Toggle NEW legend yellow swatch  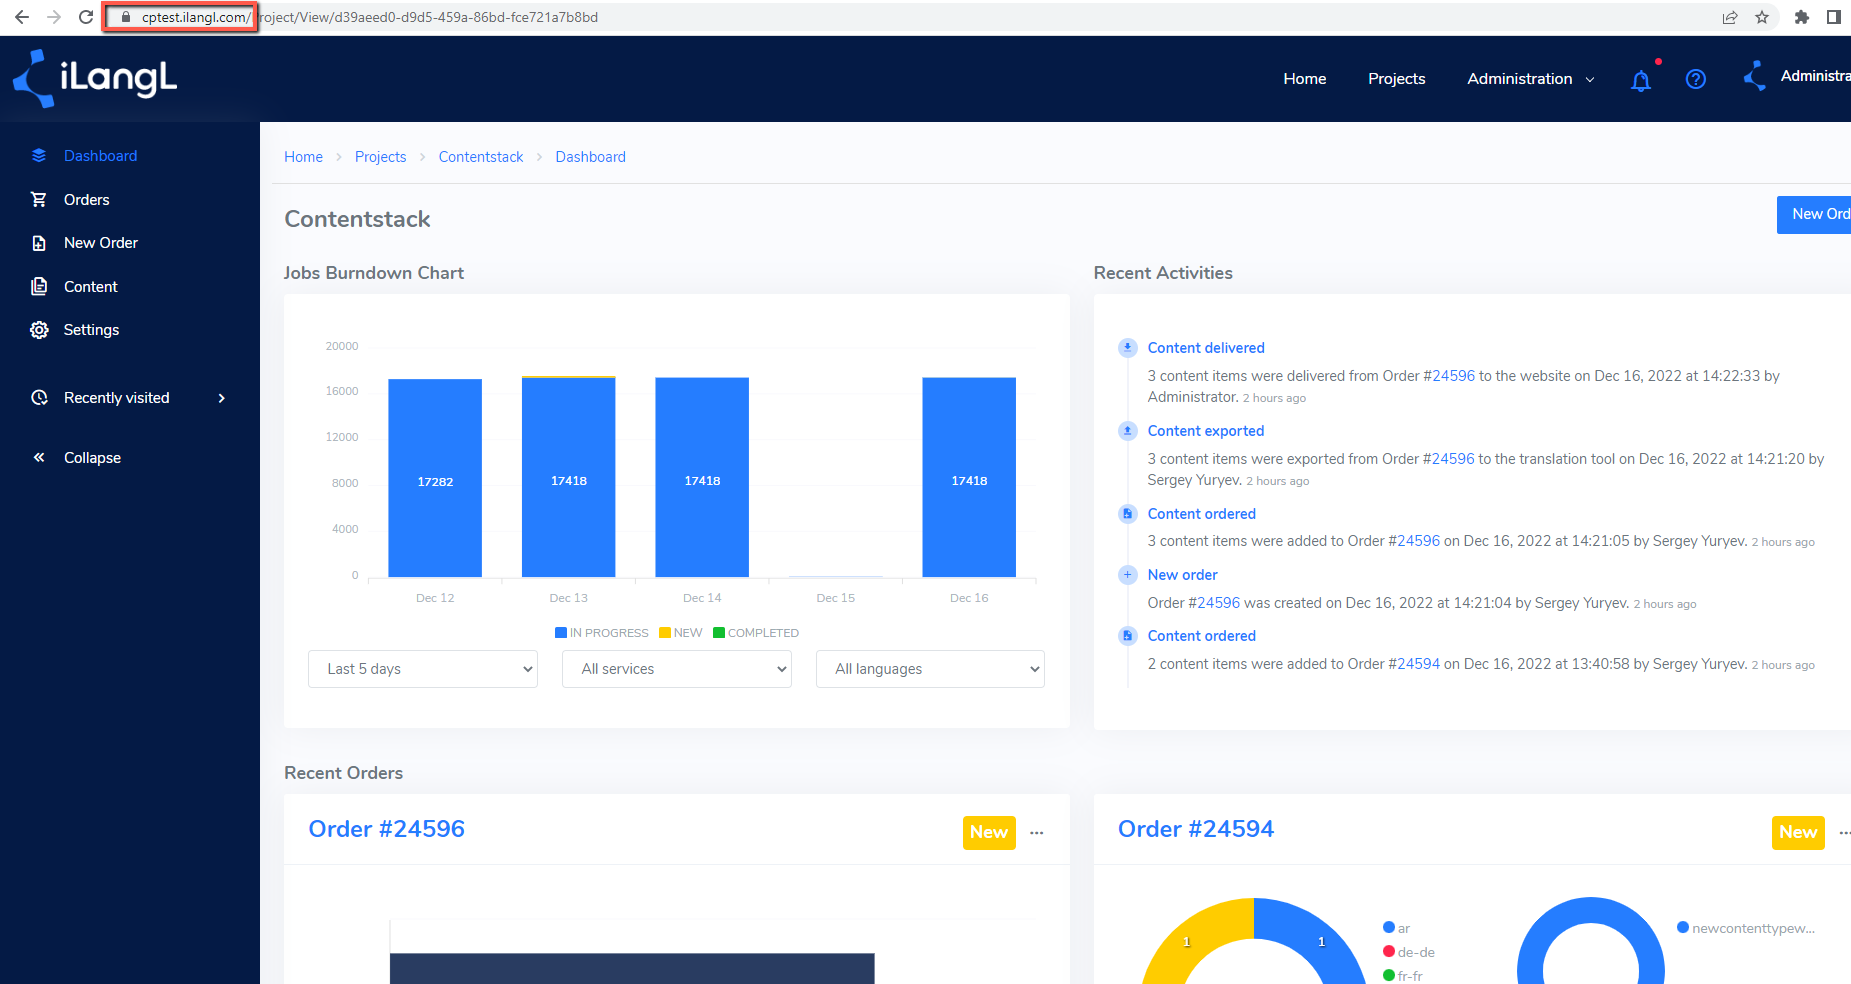click(x=665, y=633)
